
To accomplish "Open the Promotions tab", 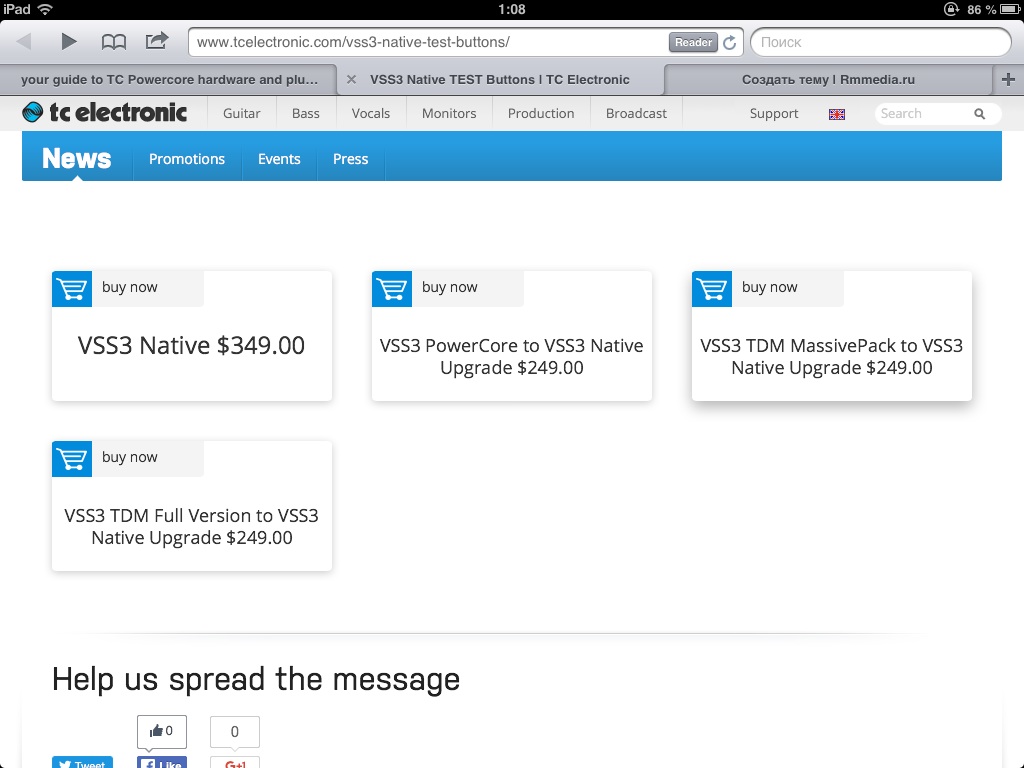I will (x=187, y=159).
